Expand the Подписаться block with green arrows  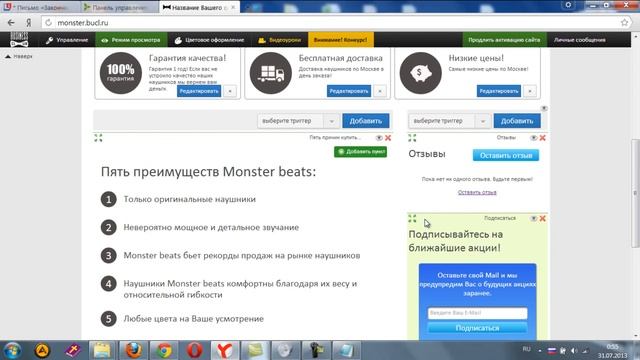tap(412, 219)
